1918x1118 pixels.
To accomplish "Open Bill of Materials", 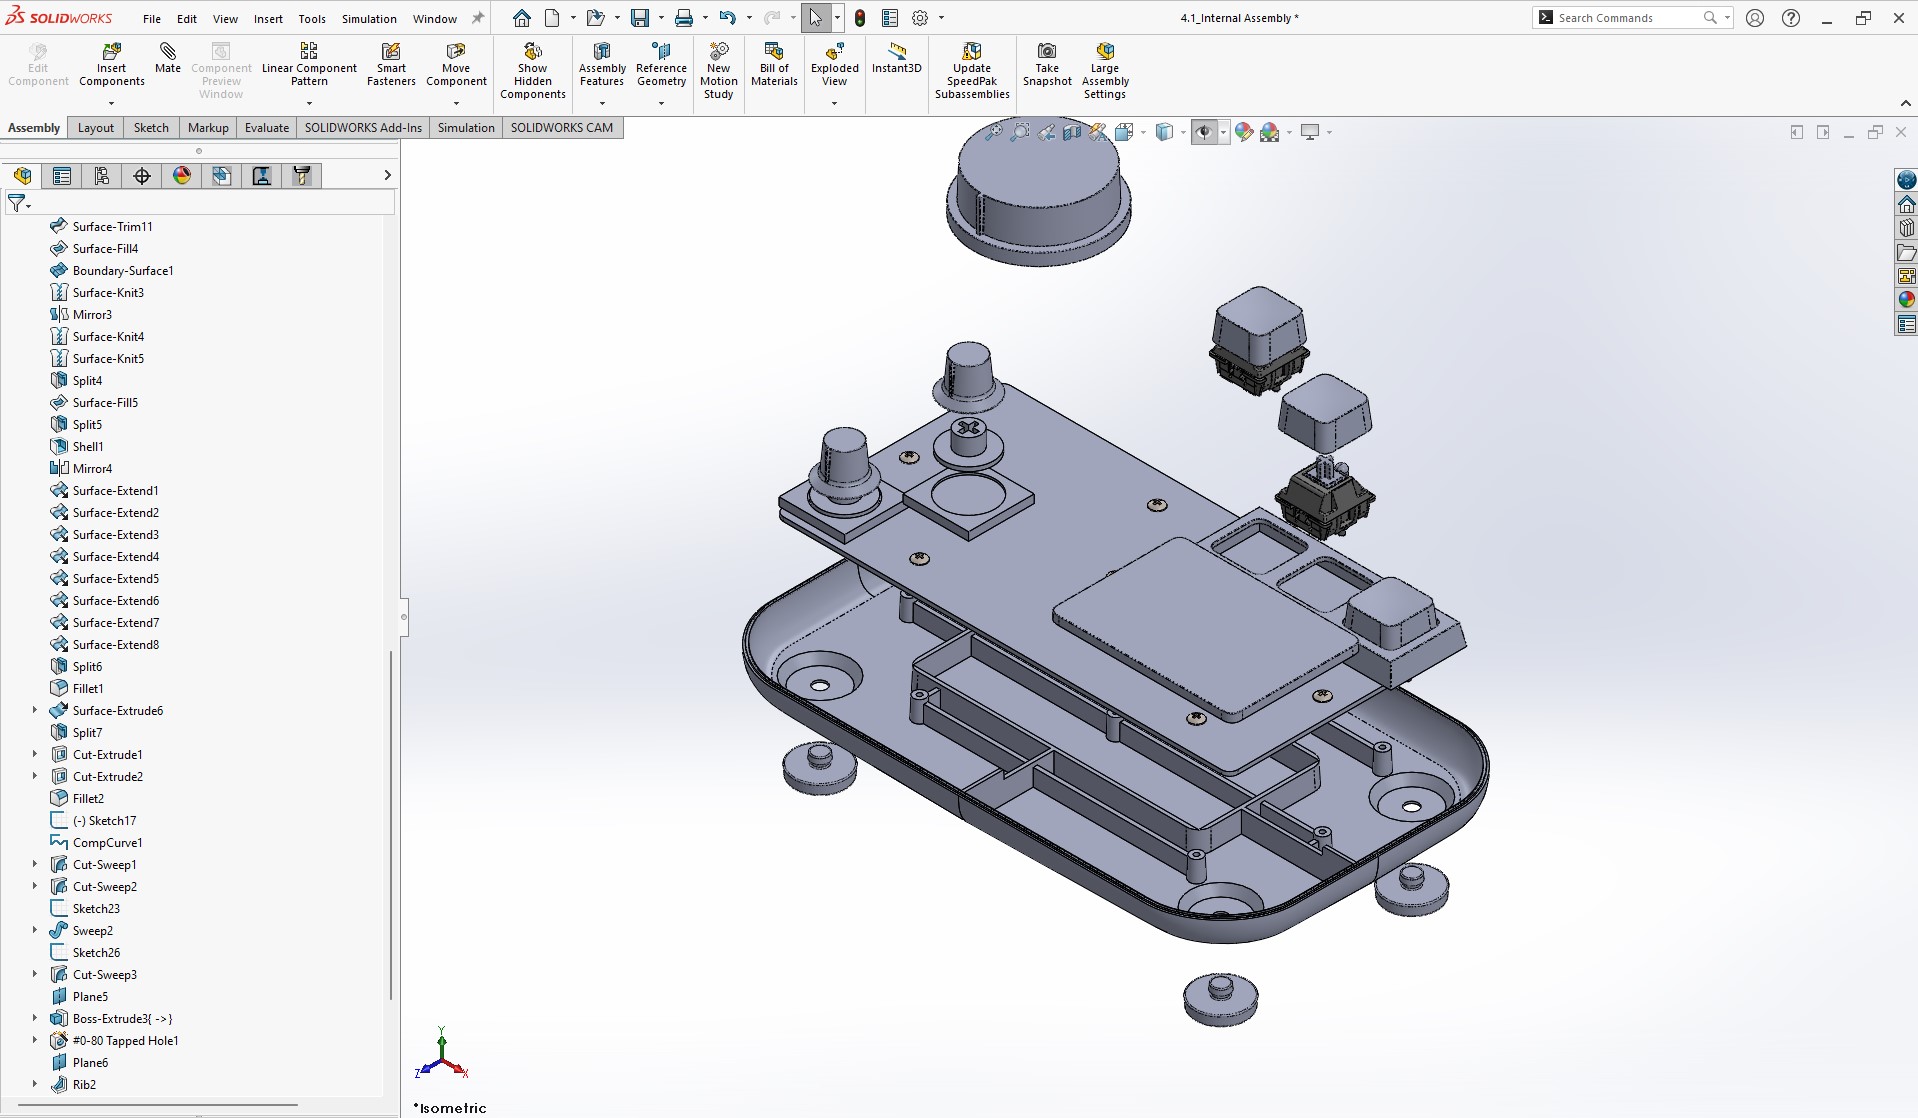I will pyautogui.click(x=774, y=64).
